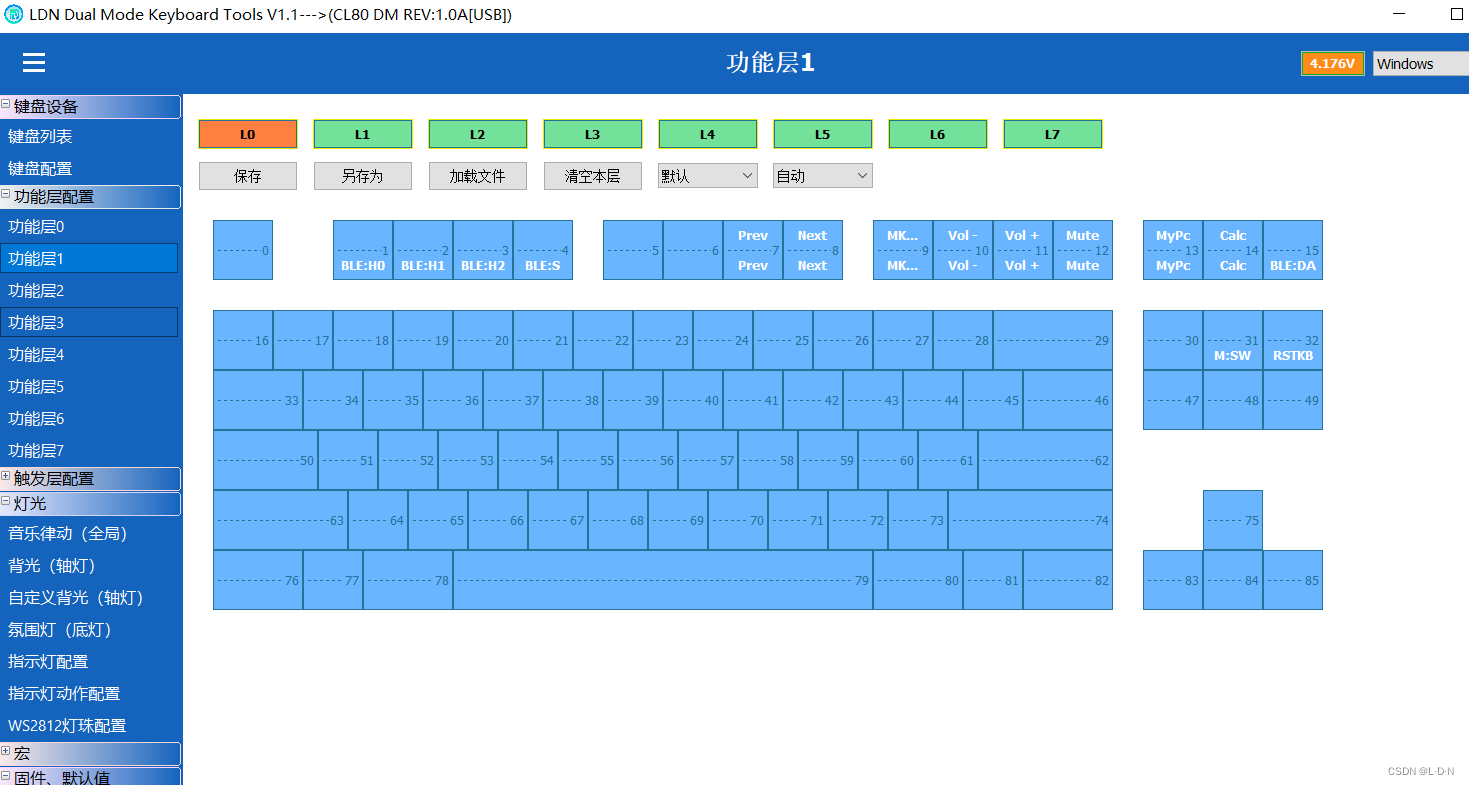This screenshot has height=785, width=1469.
Task: Select key 32 labeled RSTKB
Action: (1293, 340)
